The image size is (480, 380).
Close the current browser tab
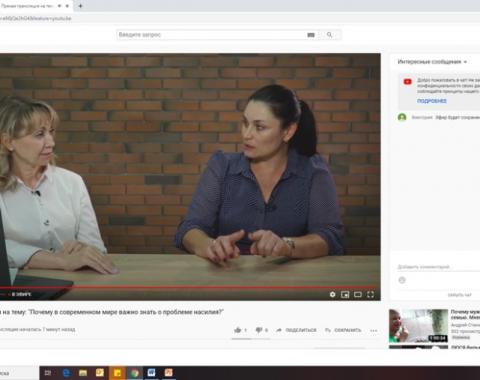tap(67, 6)
